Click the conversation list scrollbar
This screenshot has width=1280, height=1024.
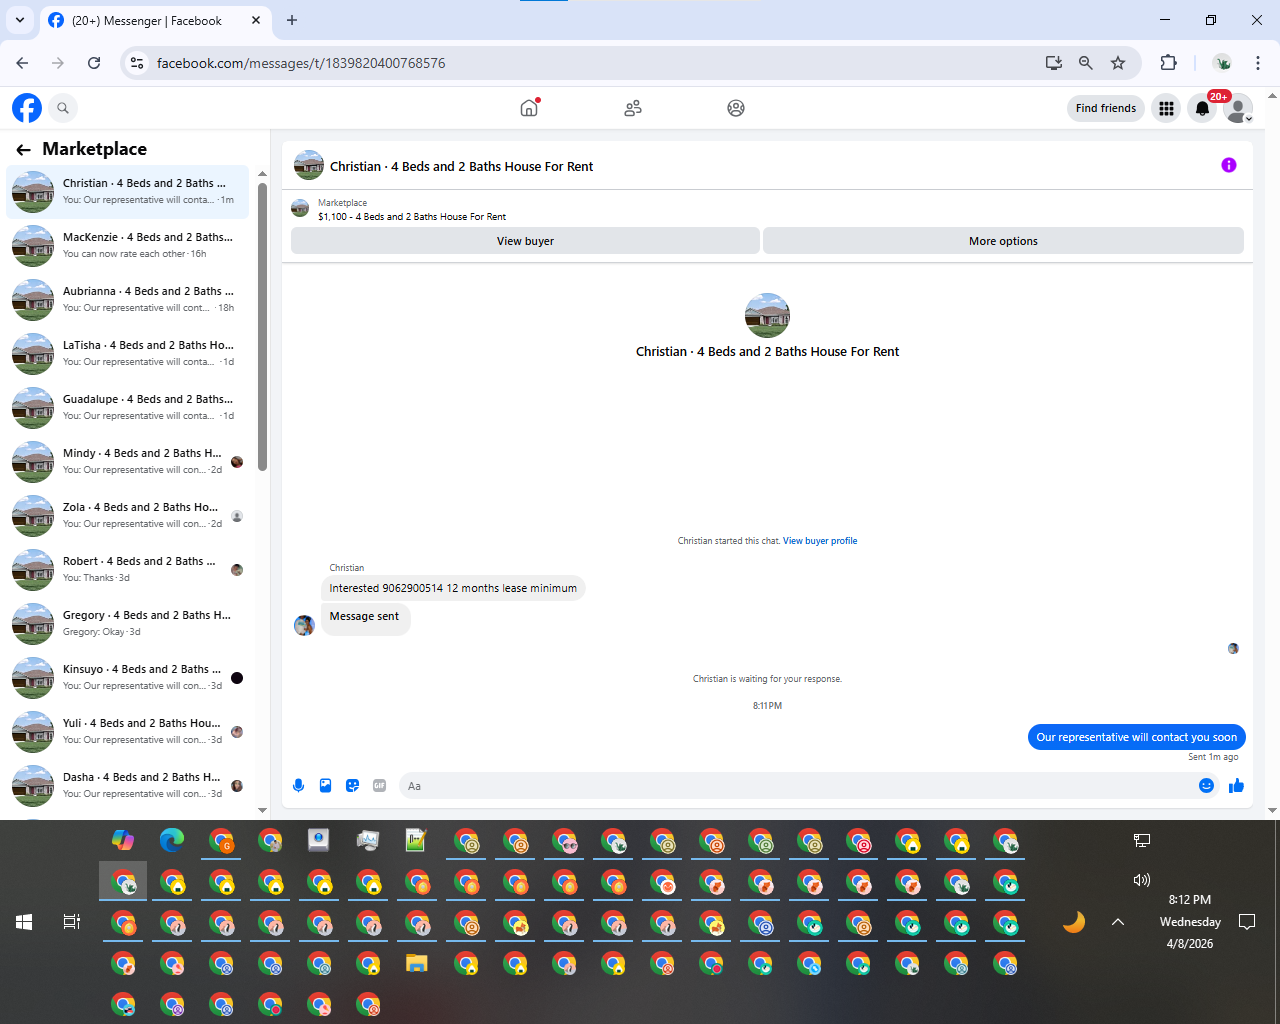click(263, 325)
